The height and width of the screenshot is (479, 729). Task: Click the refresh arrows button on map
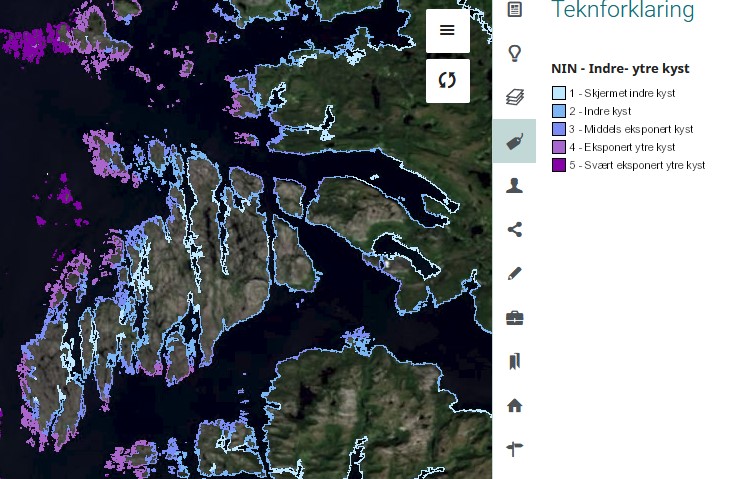(x=447, y=81)
